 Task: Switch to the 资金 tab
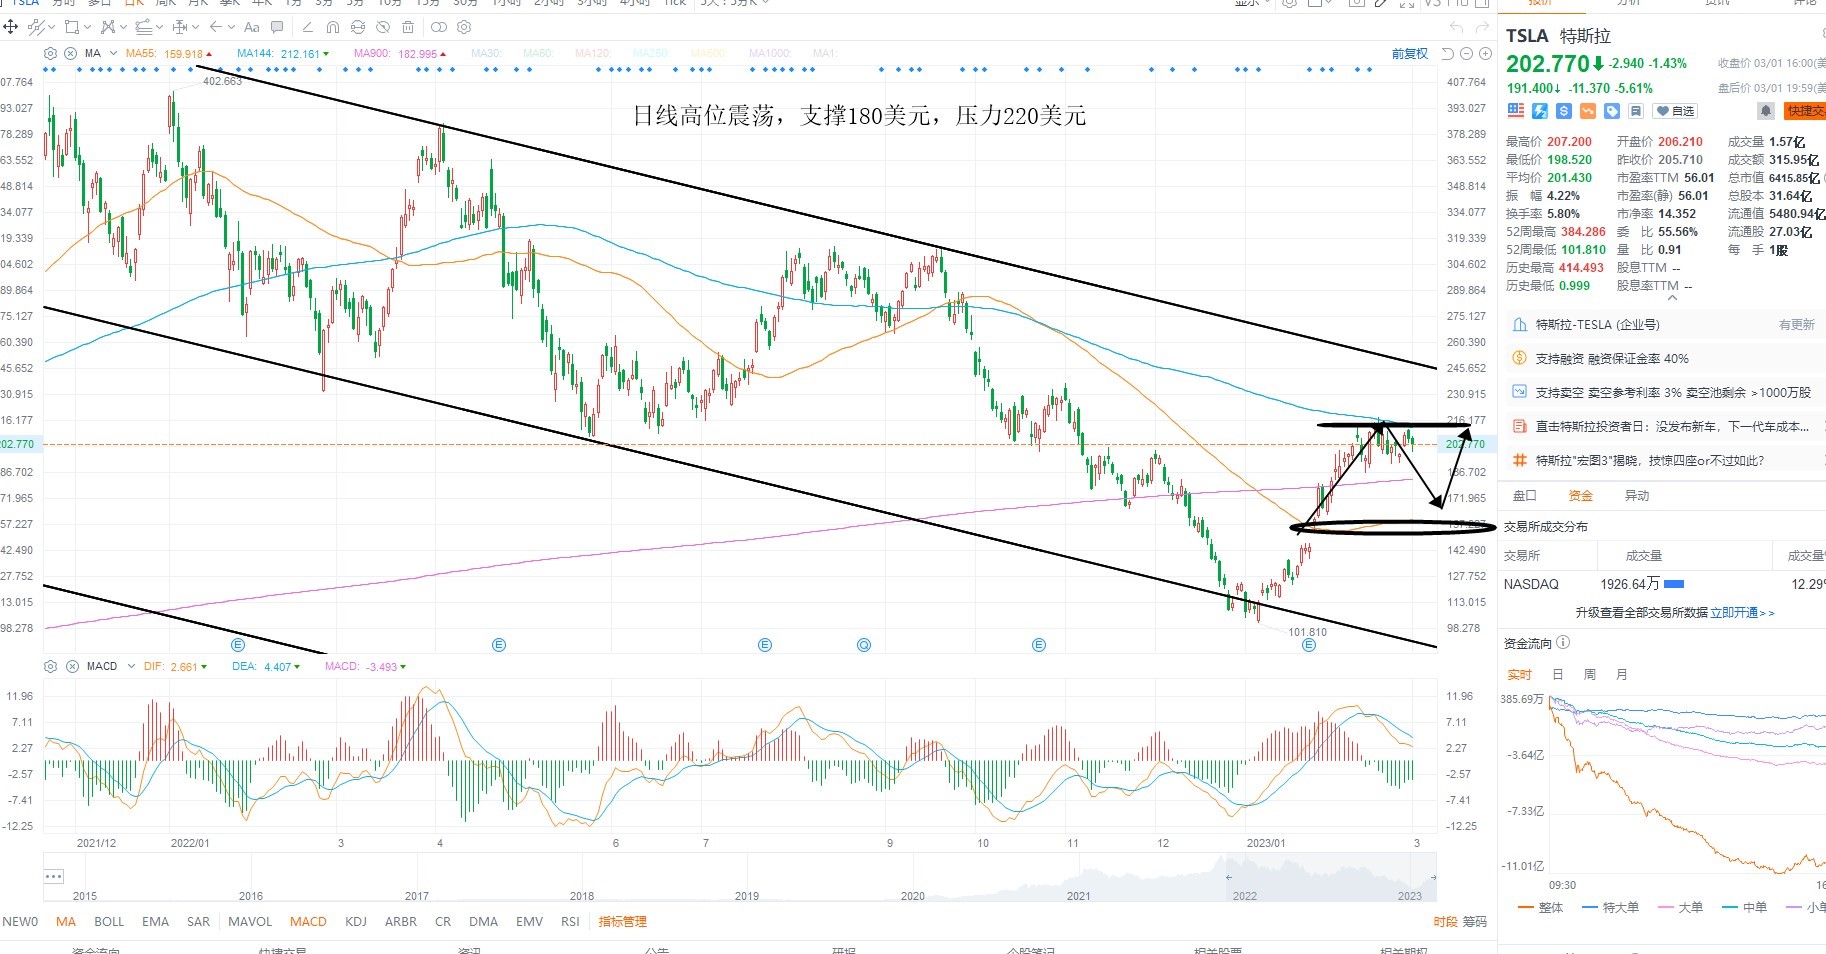pyautogui.click(x=1580, y=496)
